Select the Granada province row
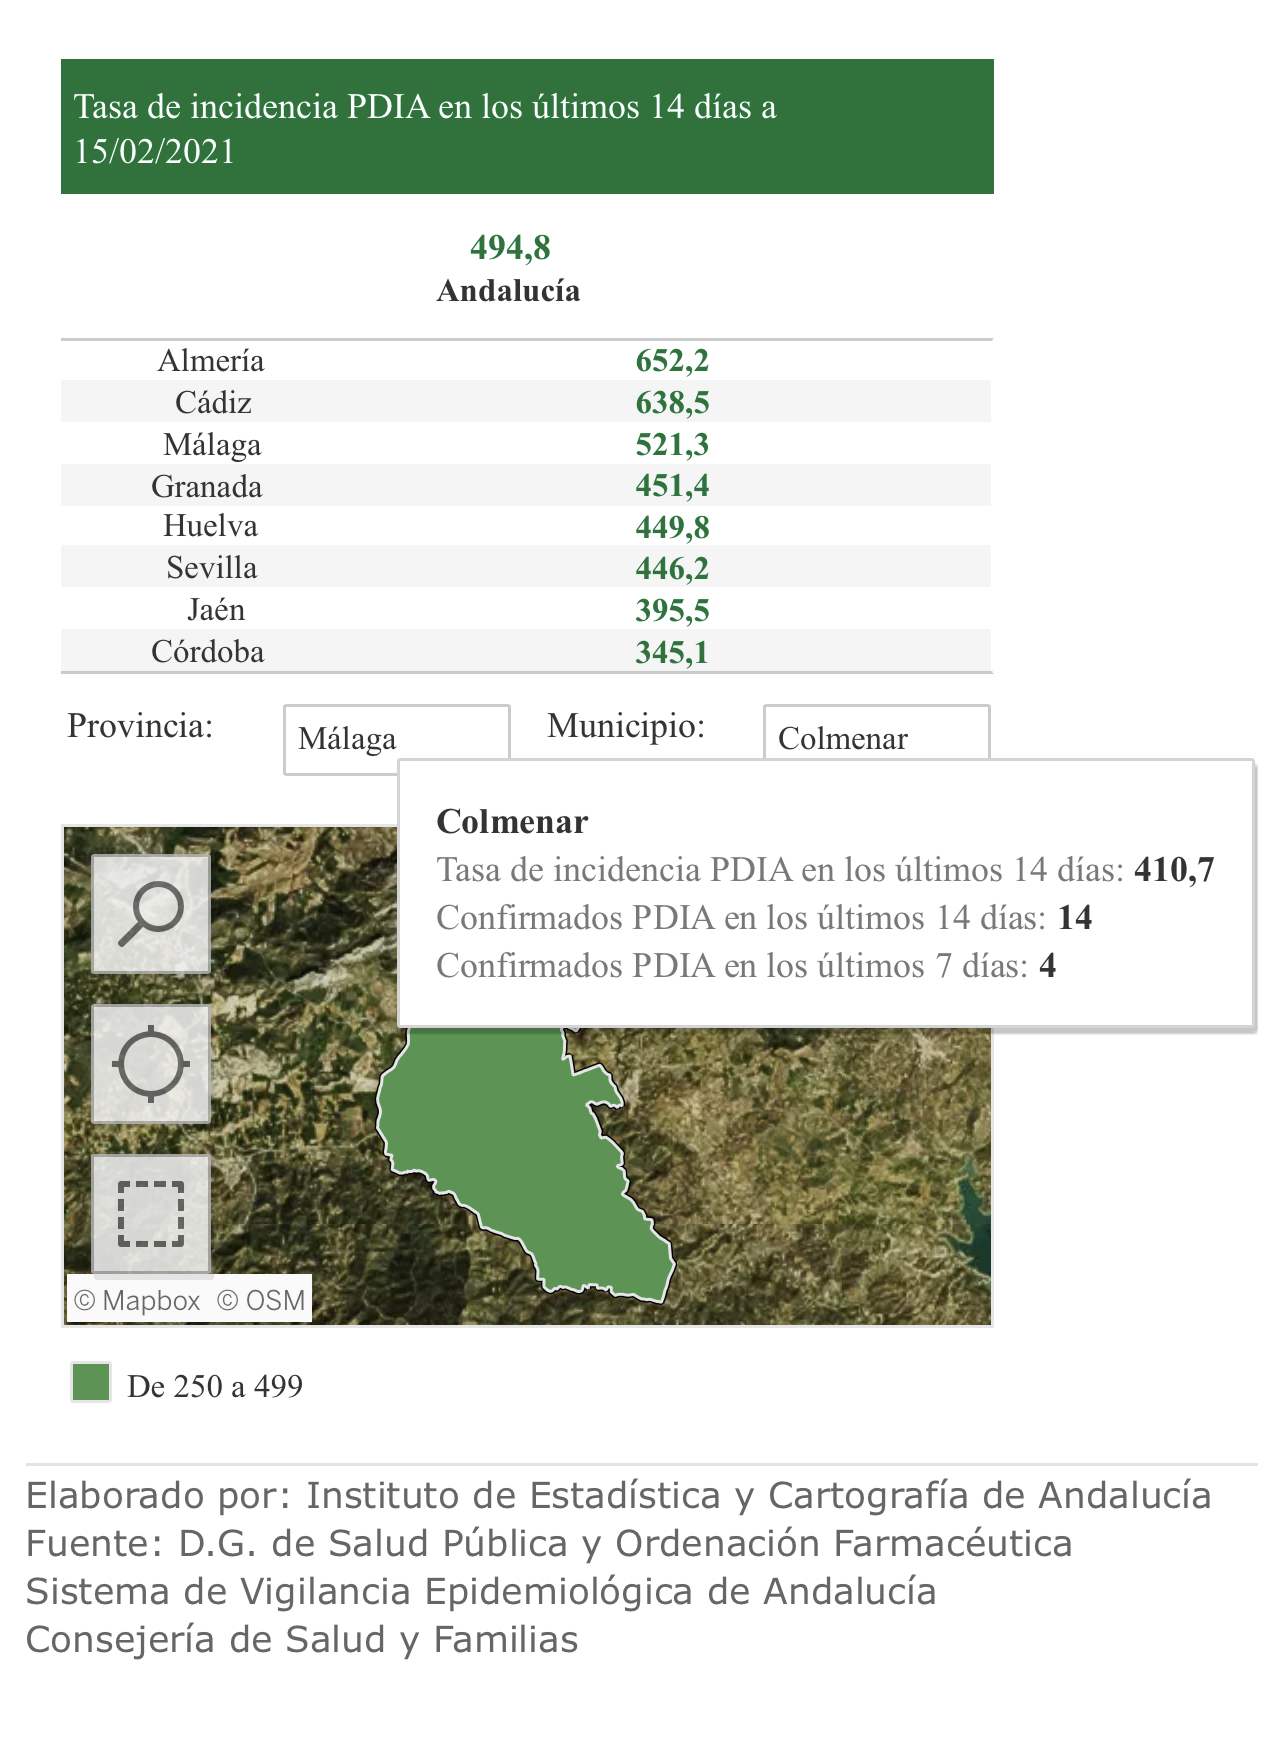 pos(526,486)
